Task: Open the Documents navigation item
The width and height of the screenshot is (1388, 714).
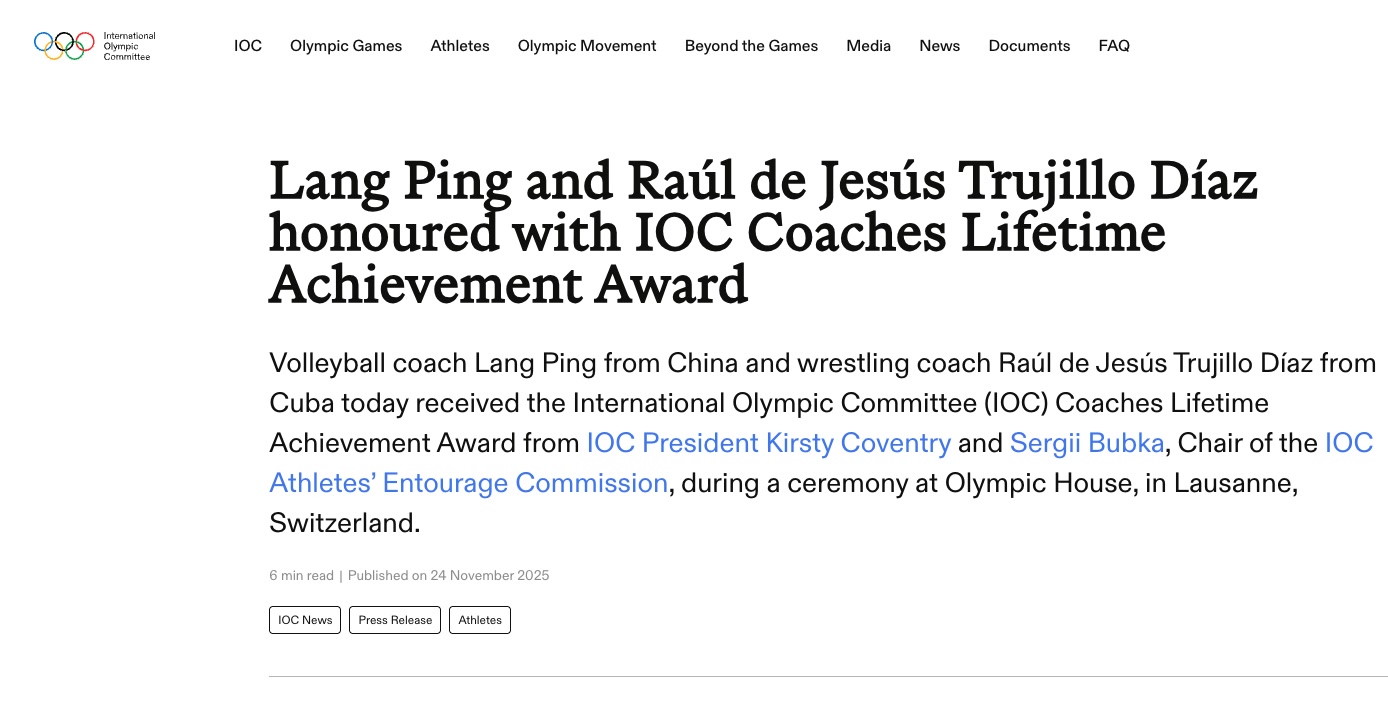Action: [x=1029, y=46]
